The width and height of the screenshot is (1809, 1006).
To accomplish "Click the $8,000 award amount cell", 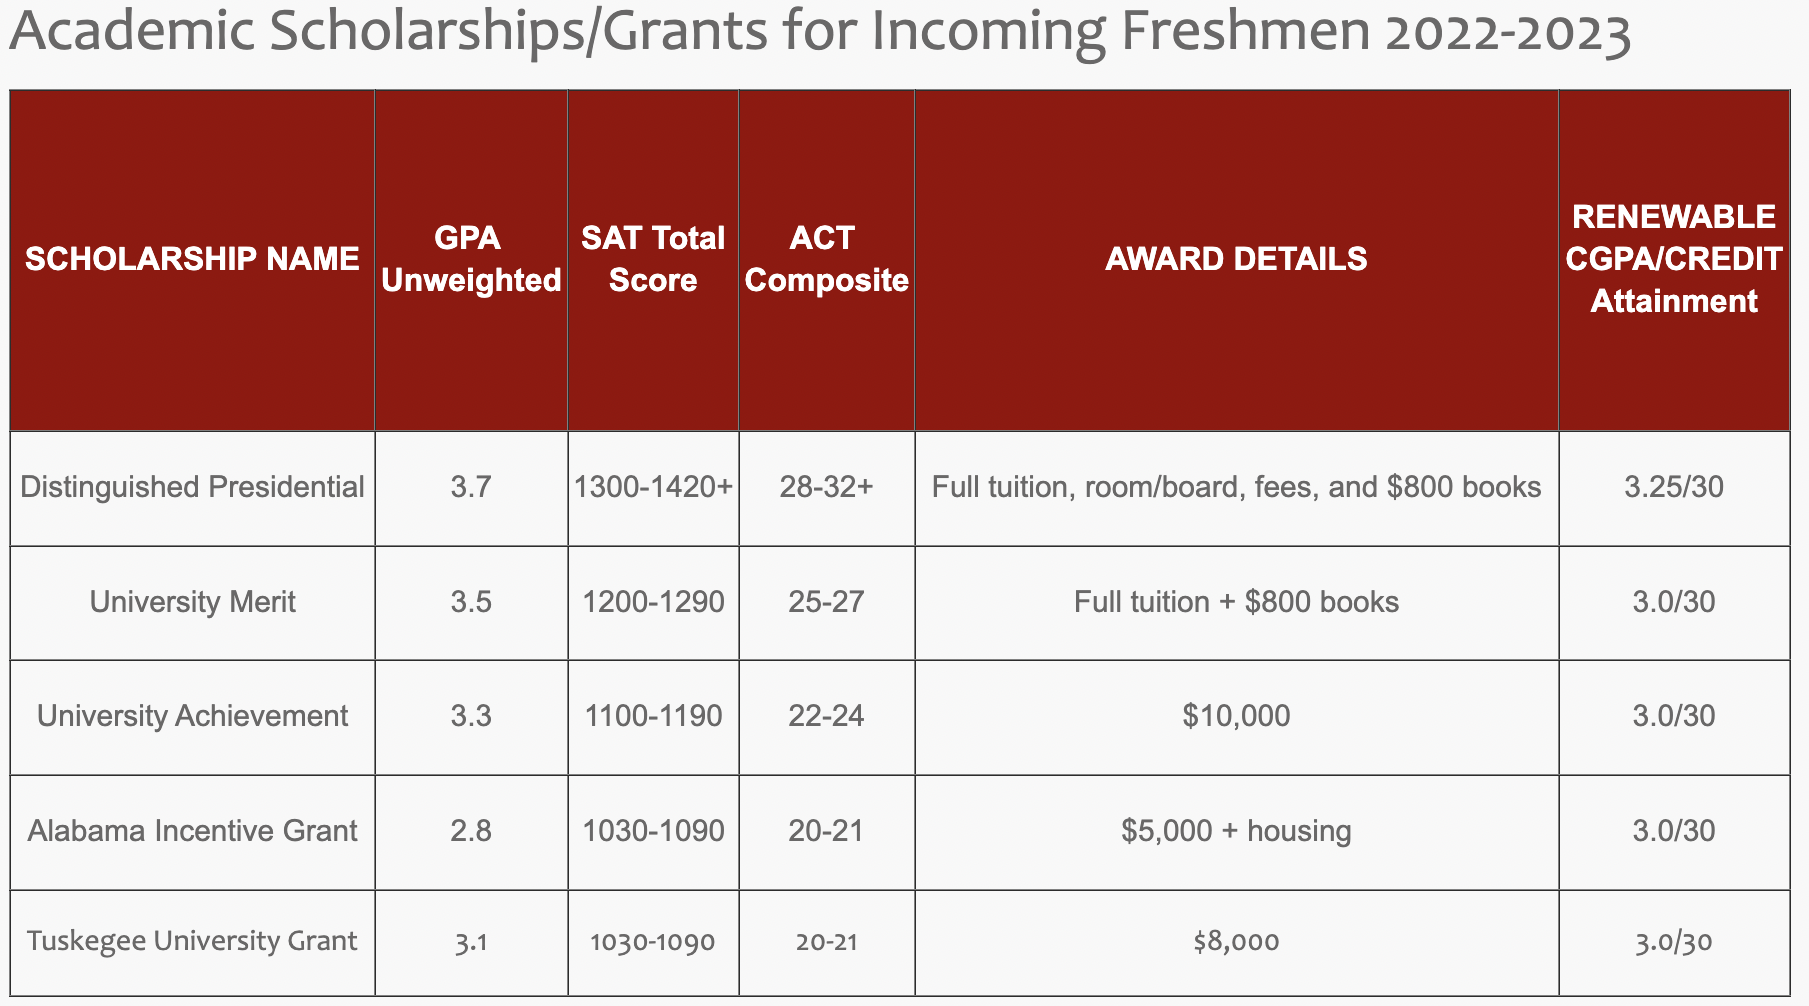I will 1236,941.
